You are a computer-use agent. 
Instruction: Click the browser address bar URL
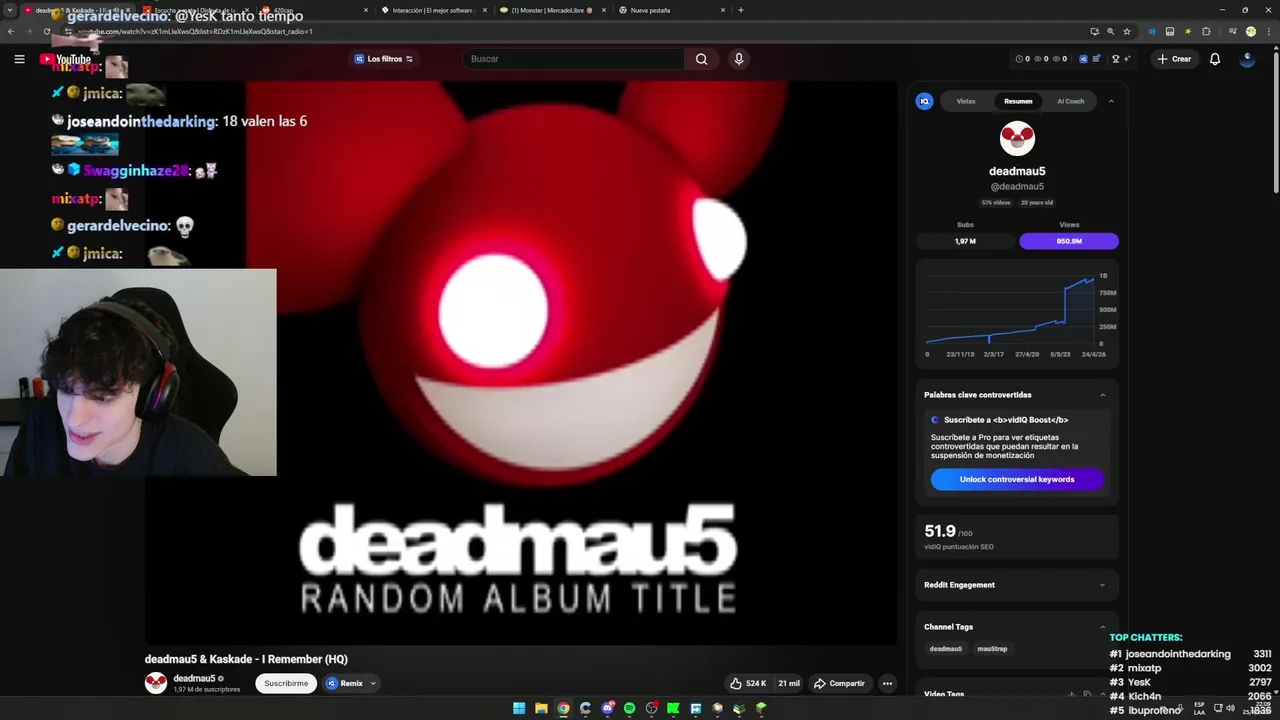(x=195, y=31)
